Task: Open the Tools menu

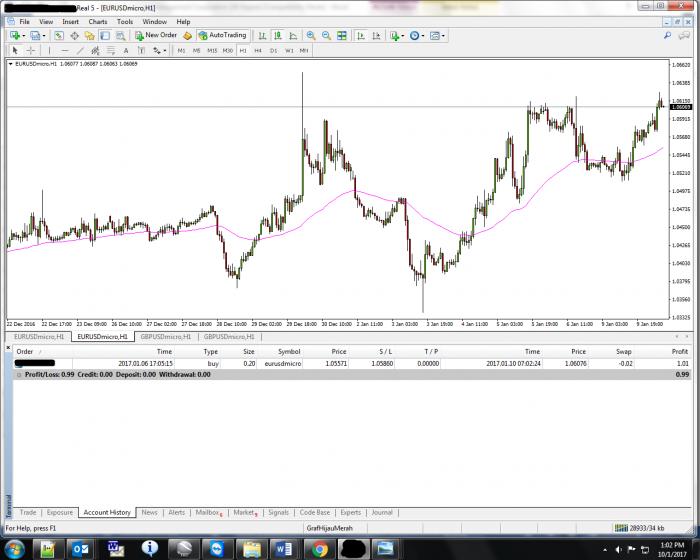Action: pos(125,21)
